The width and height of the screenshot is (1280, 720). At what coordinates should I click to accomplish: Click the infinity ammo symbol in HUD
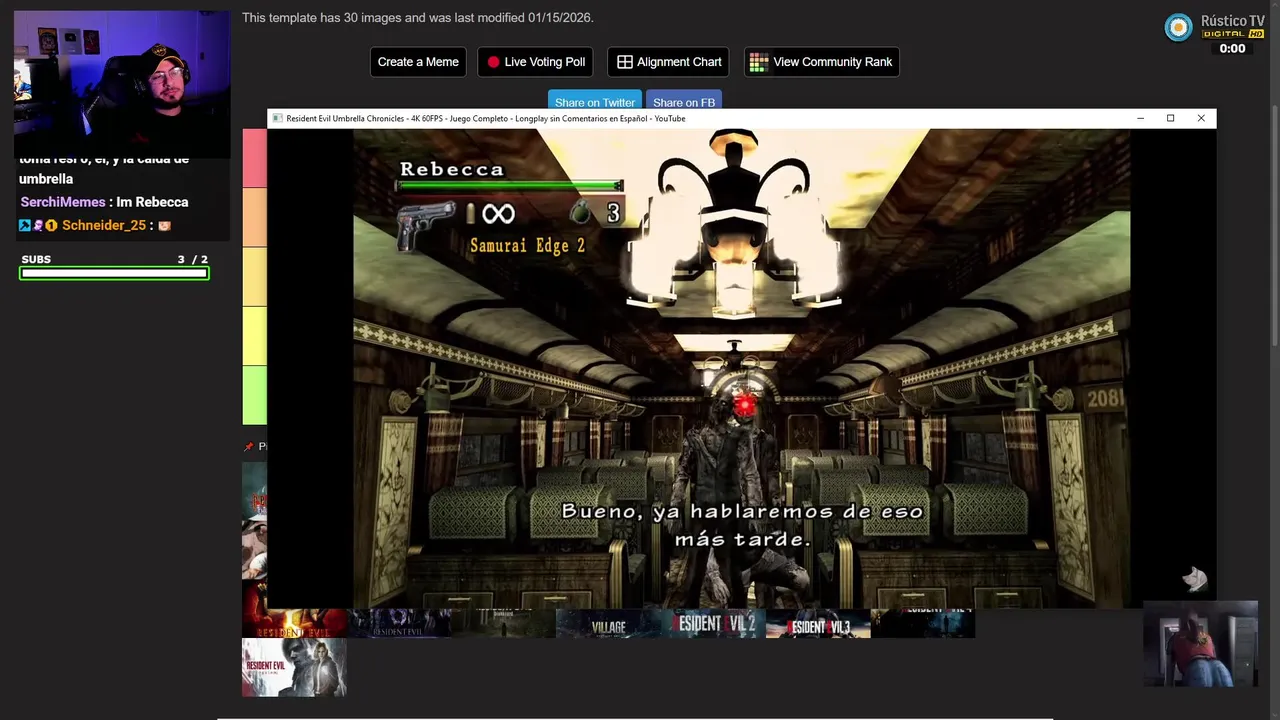pyautogui.click(x=498, y=213)
